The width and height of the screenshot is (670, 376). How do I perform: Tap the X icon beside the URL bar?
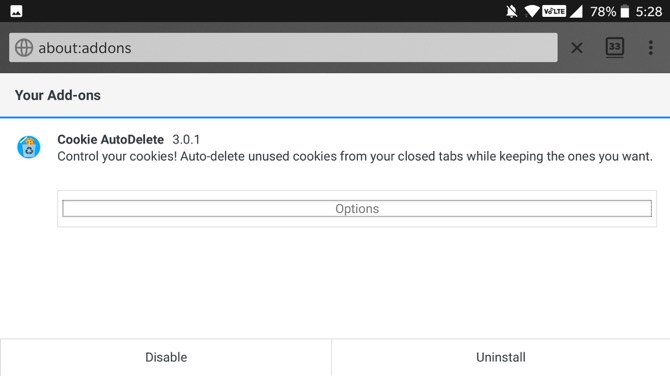(577, 48)
